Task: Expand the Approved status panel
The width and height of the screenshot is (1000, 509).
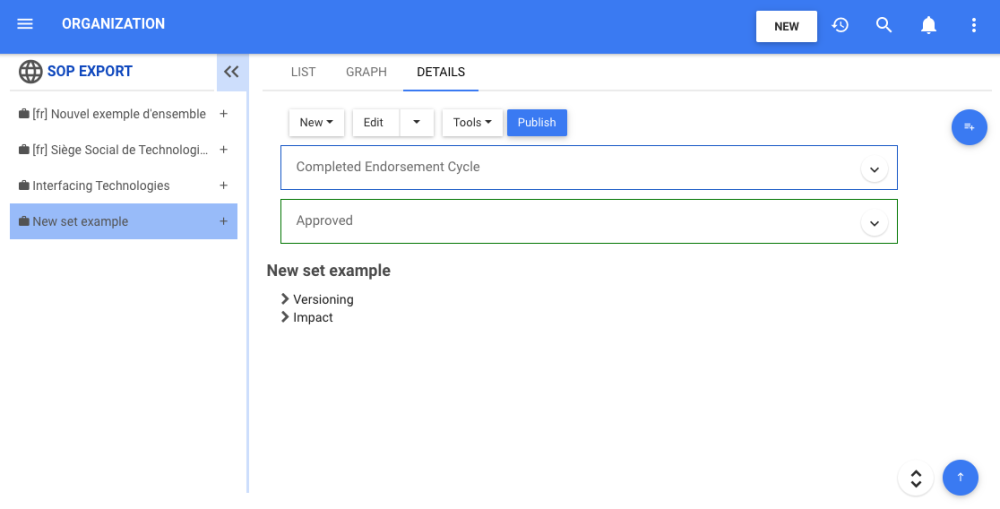Action: point(874,224)
